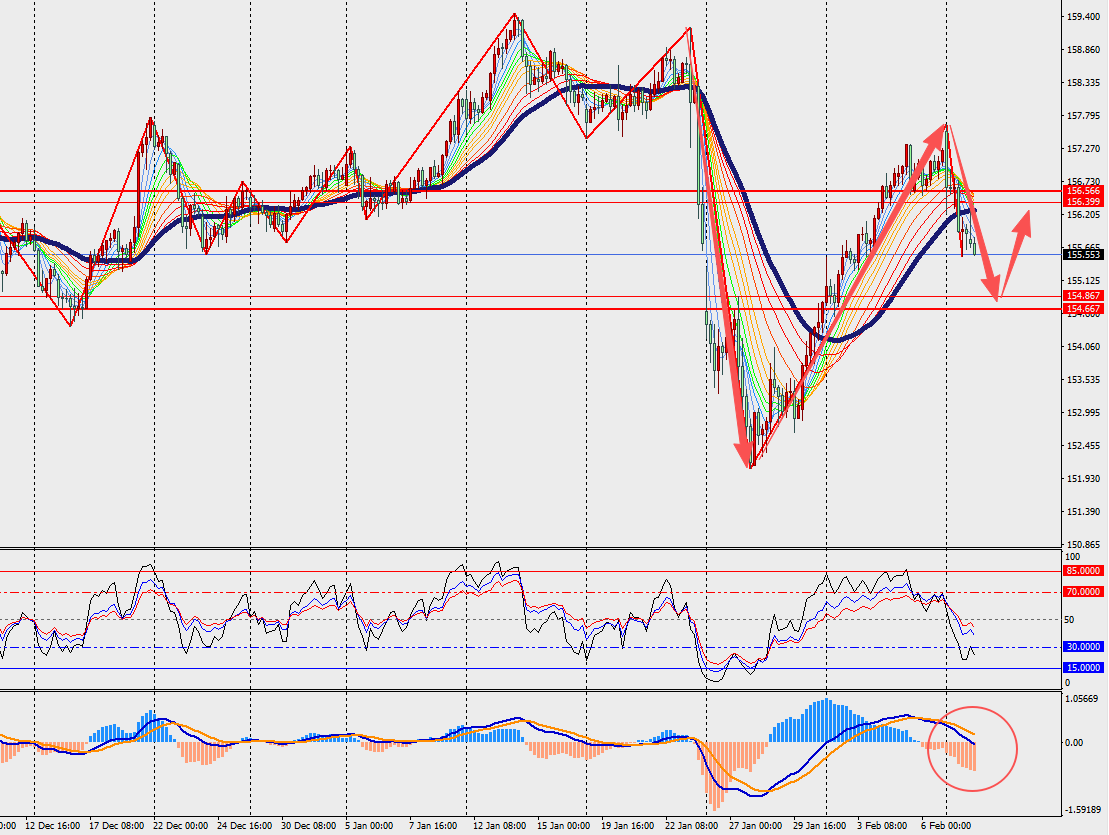Click the blue 15.0000 oversold level label
Screen dimensions: 1109x835
pos(1084,667)
